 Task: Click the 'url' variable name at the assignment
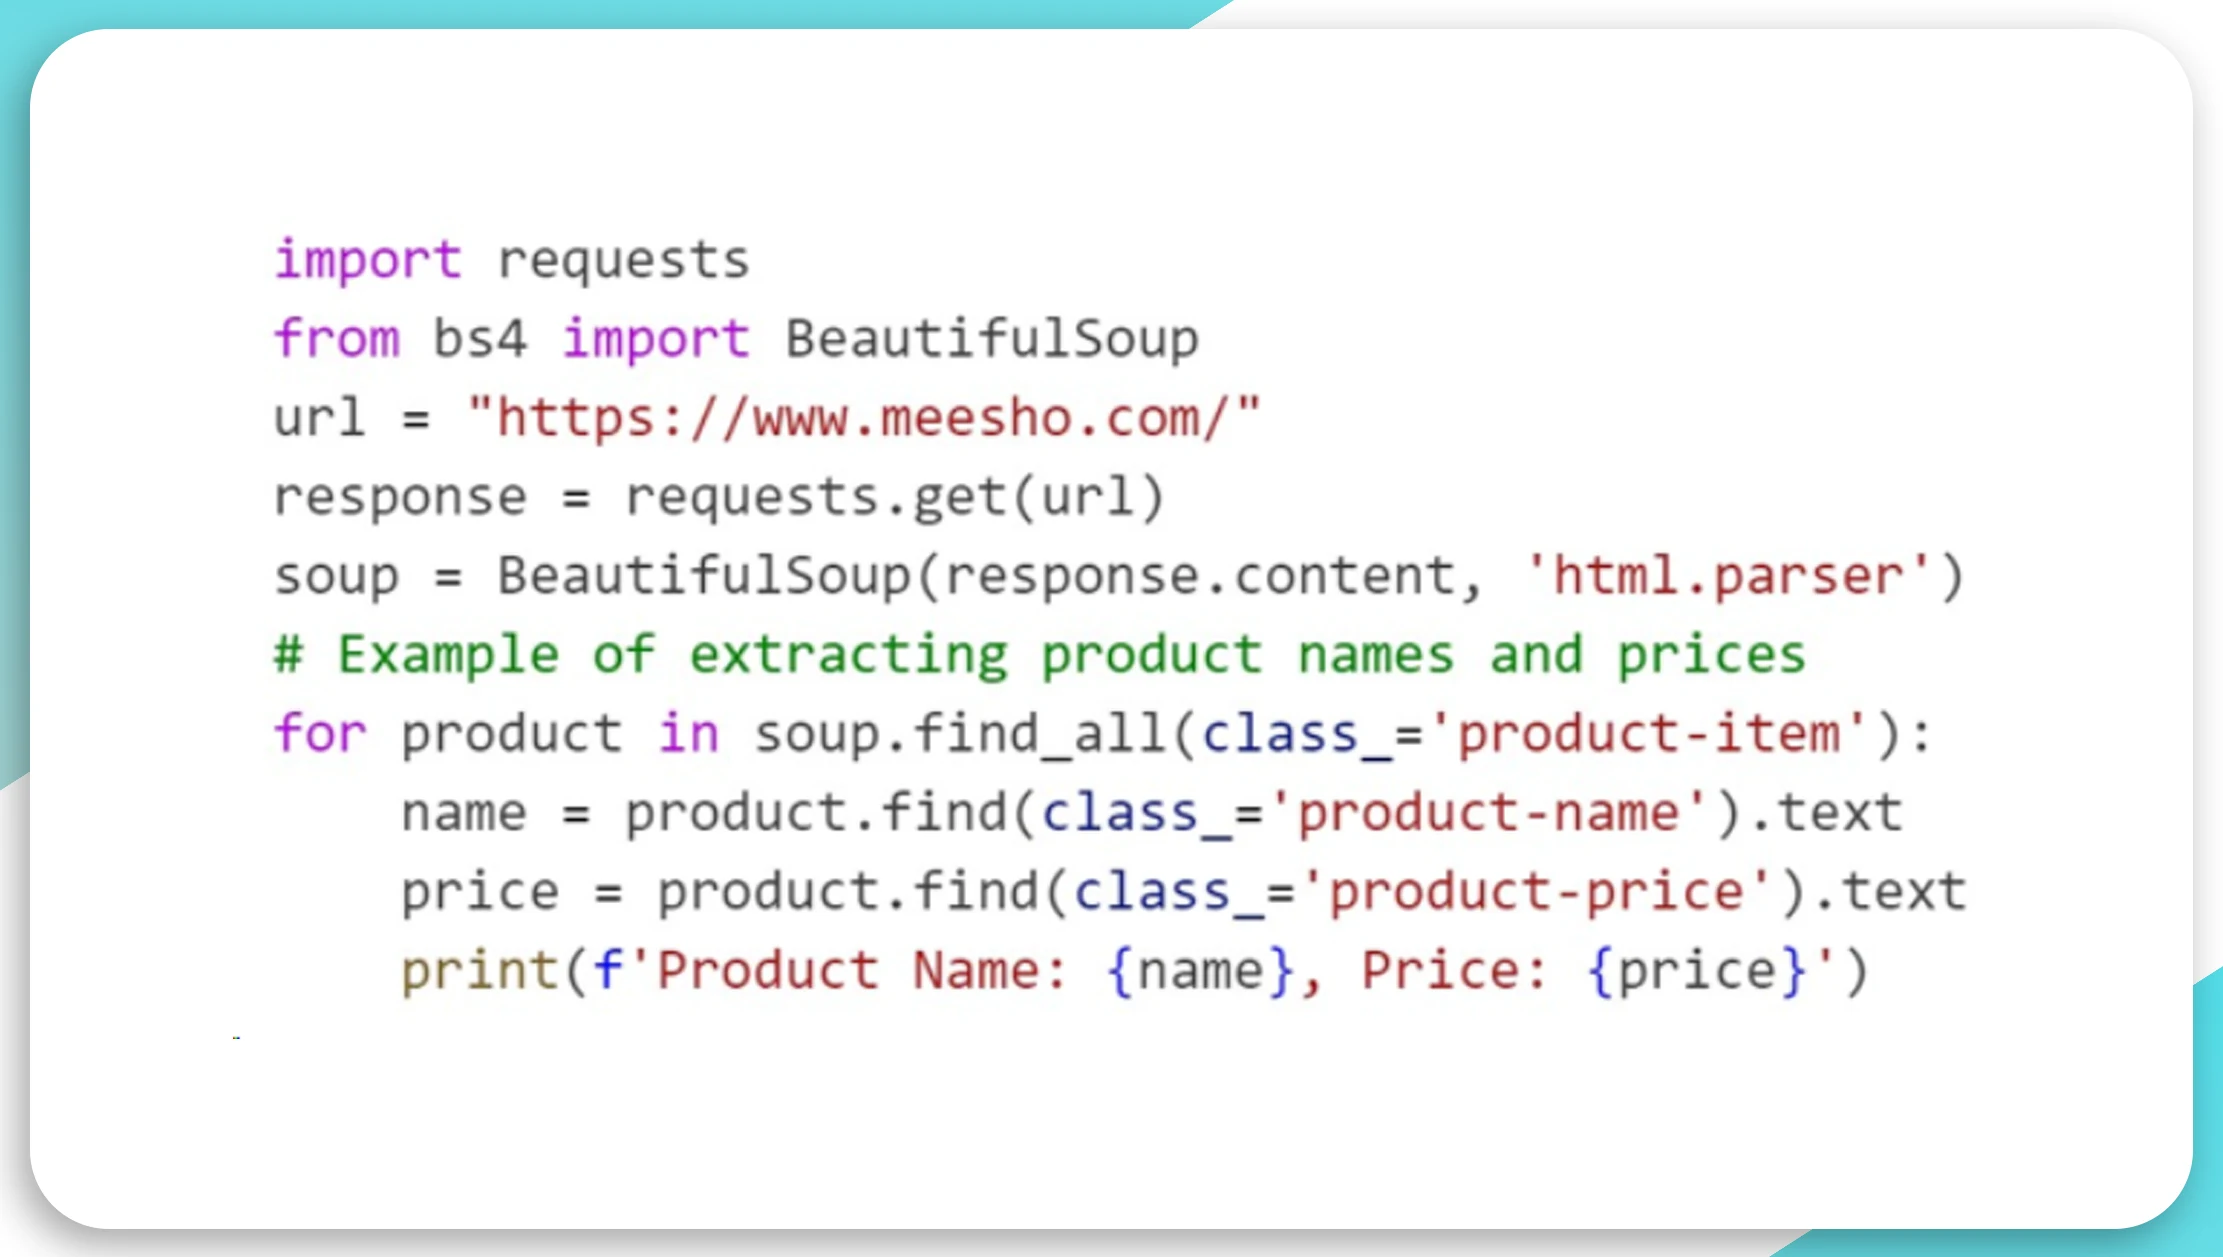tap(319, 417)
